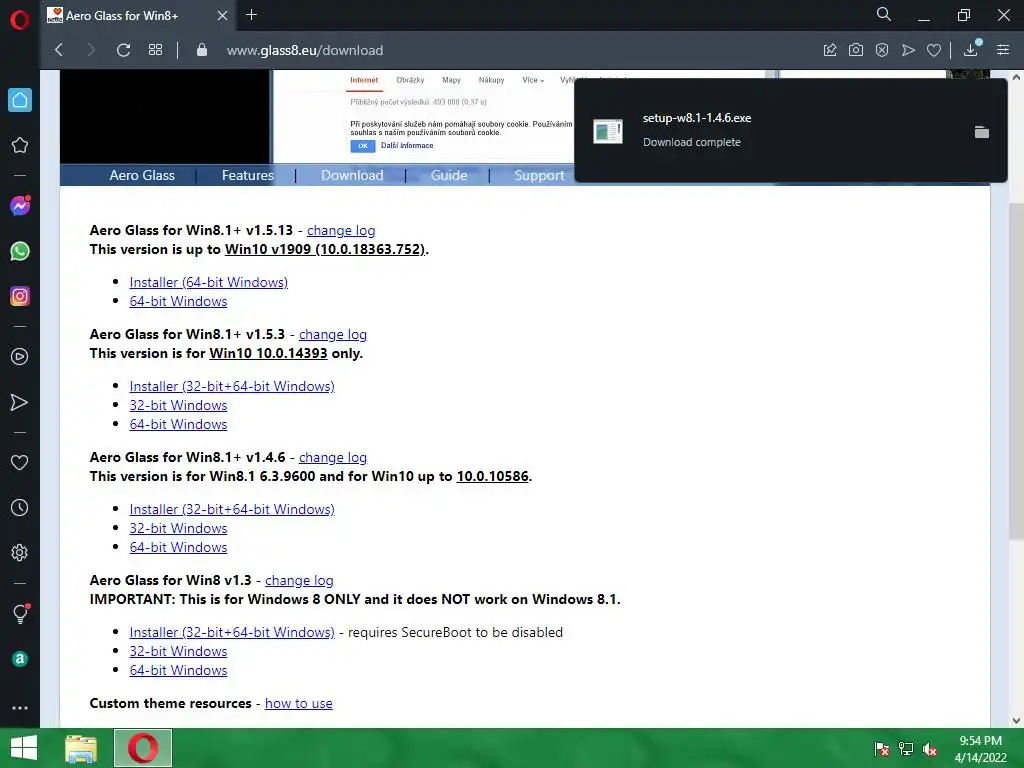Click 32-bit Windows link under v1.5.3

point(178,405)
